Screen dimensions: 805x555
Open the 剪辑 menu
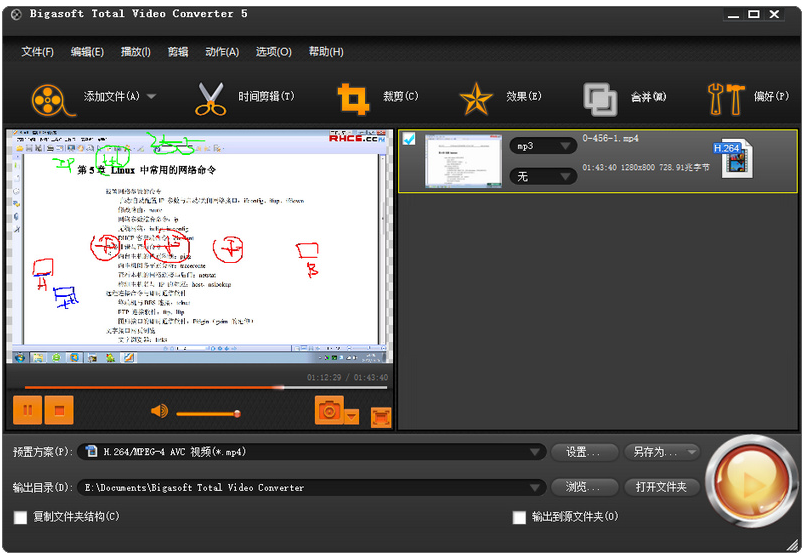pyautogui.click(x=178, y=52)
